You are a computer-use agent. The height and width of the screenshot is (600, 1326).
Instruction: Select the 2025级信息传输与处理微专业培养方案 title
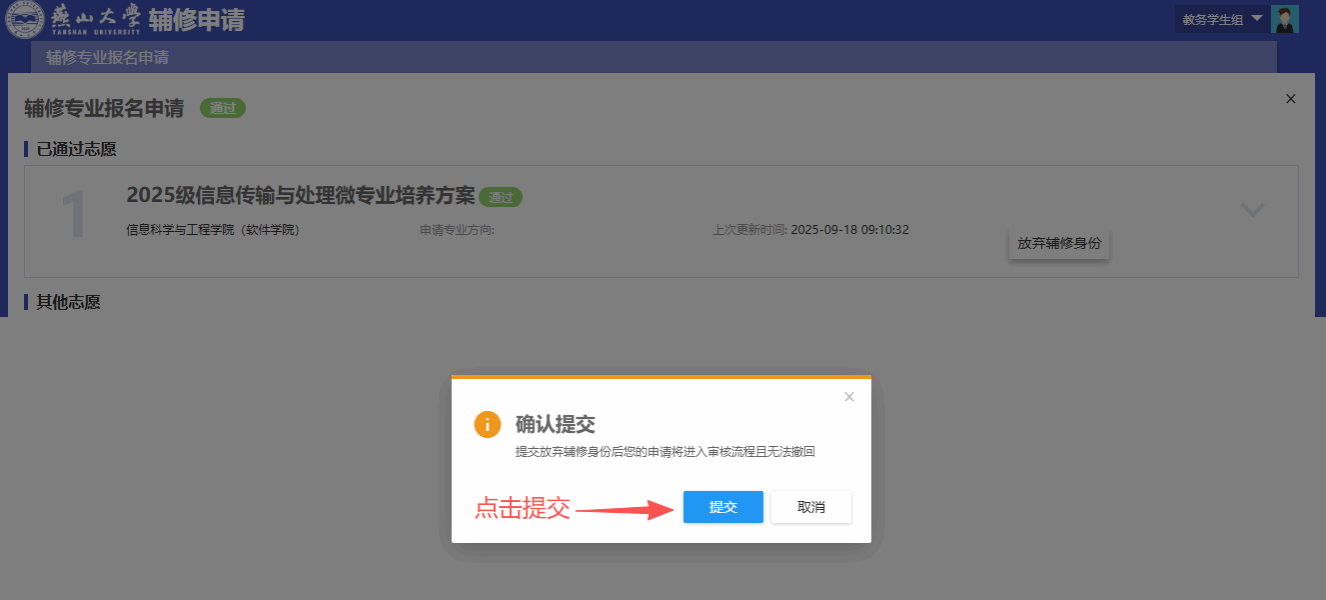[x=300, y=195]
